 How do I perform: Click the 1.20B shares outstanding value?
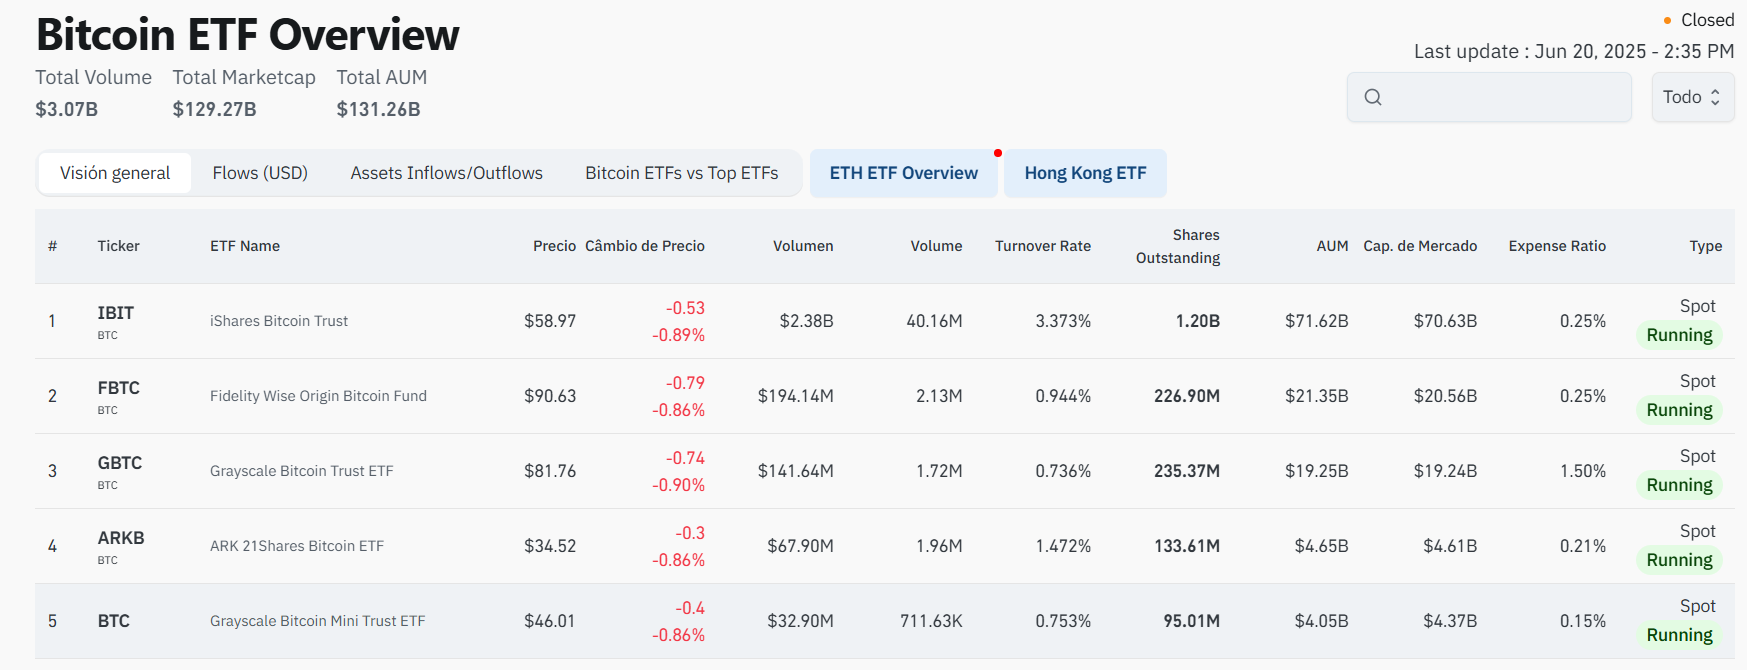[1198, 321]
